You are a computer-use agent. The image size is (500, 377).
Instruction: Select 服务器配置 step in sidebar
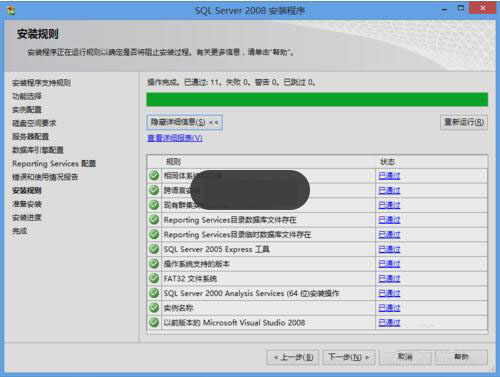point(30,136)
